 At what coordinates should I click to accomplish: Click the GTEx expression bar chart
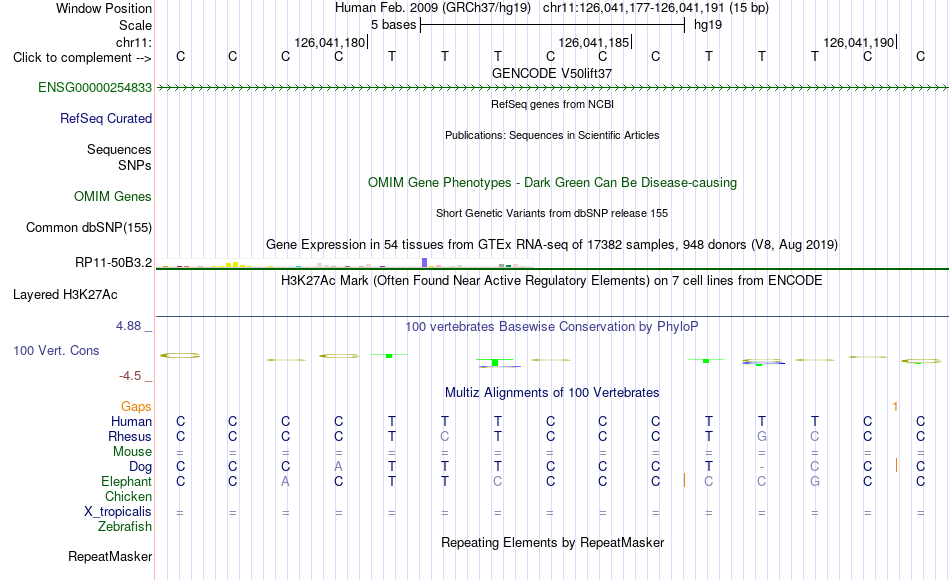(x=344, y=263)
